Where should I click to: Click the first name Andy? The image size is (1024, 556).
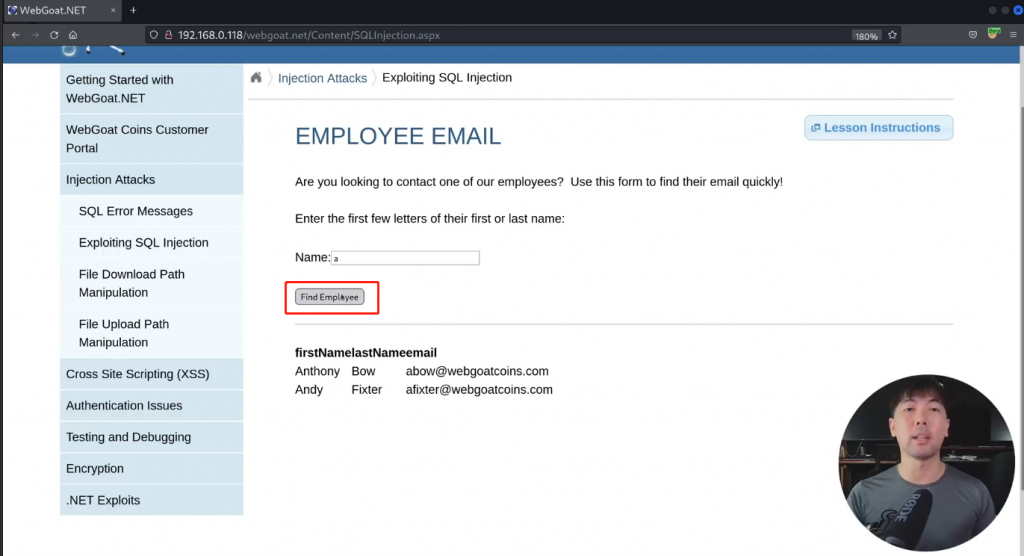tap(309, 389)
